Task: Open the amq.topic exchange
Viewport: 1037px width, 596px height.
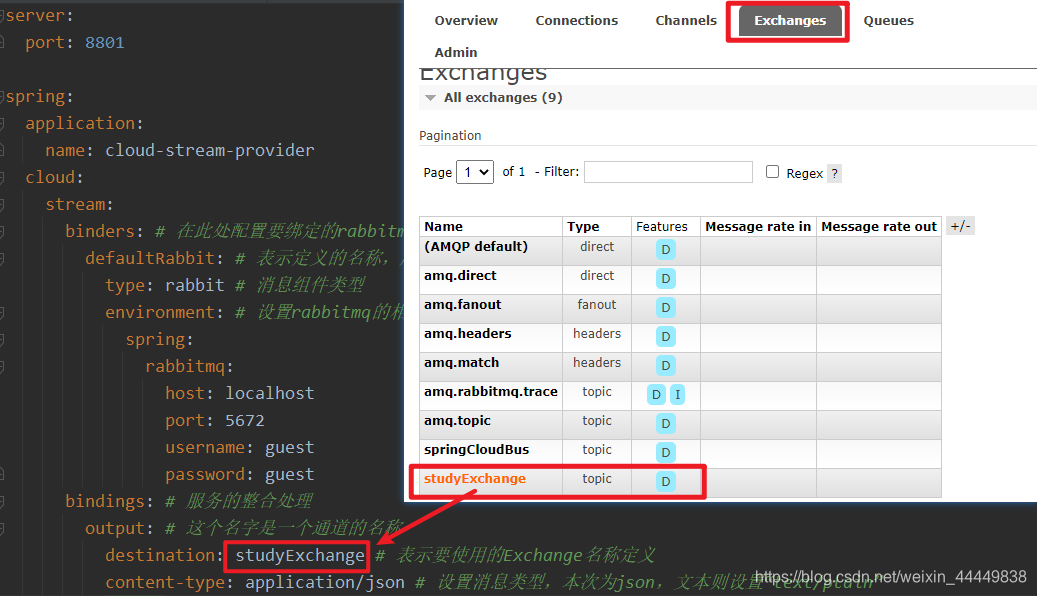Action: pos(457,421)
